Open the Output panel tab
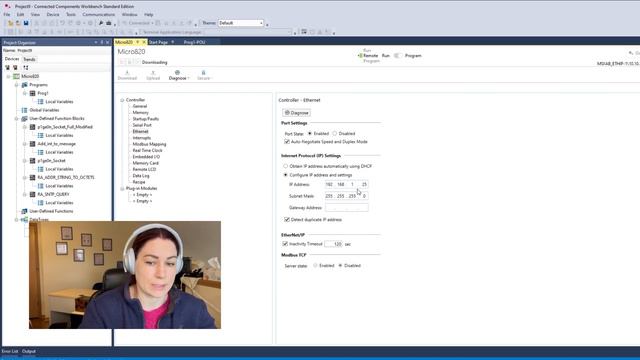Screen dimensions: 640x360 [x=29, y=351]
